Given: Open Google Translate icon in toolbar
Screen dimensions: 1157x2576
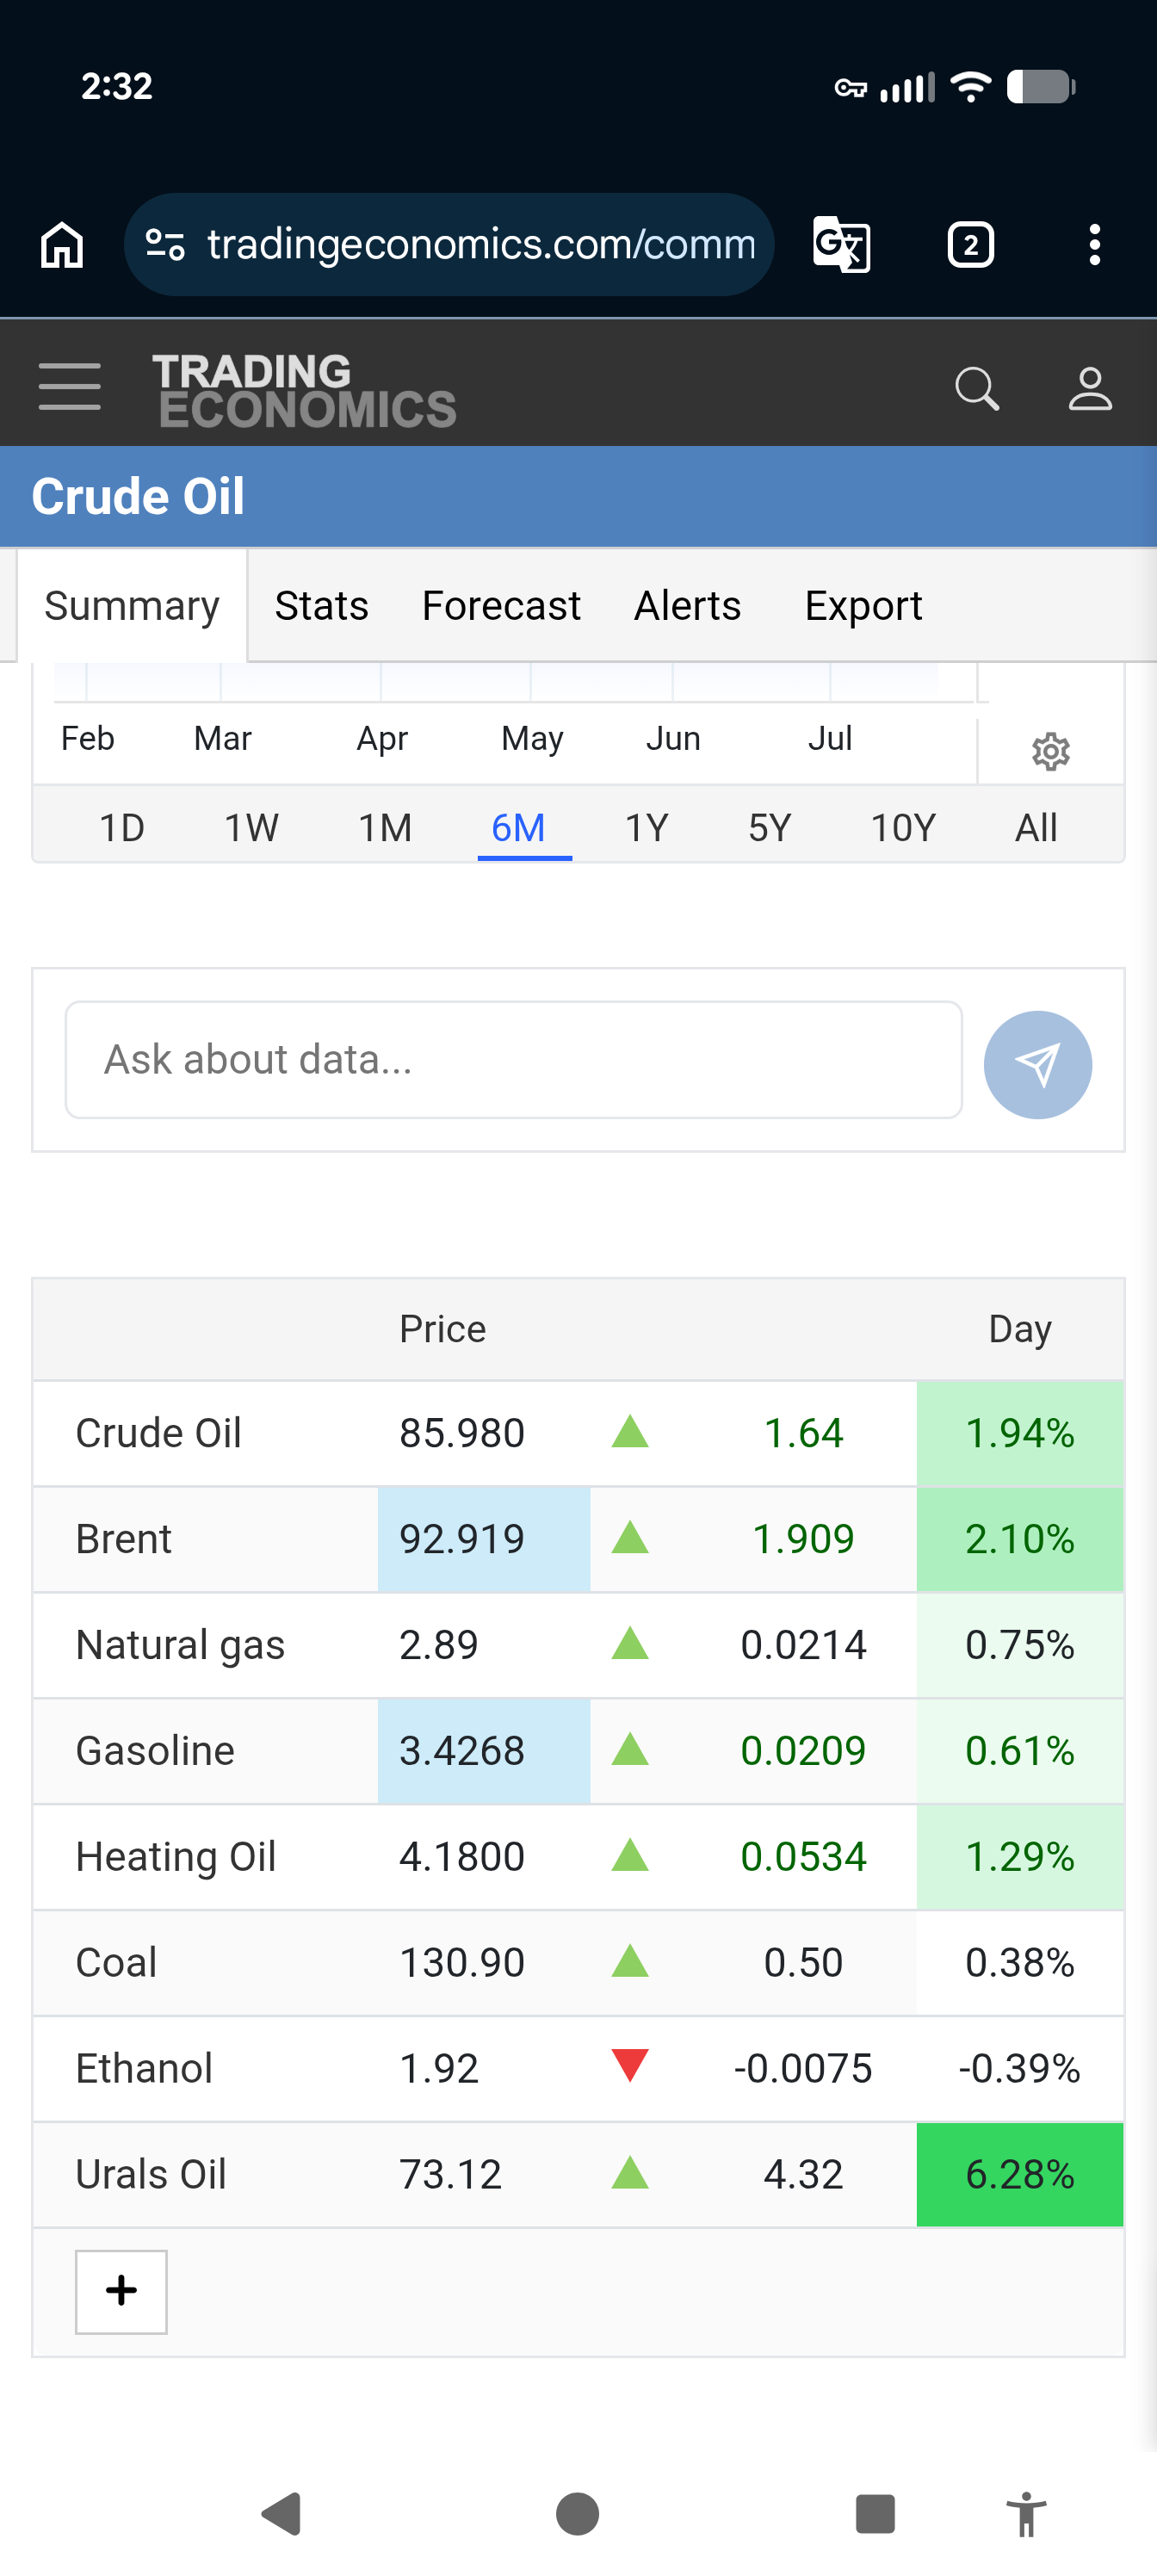Looking at the screenshot, I should pyautogui.click(x=841, y=245).
